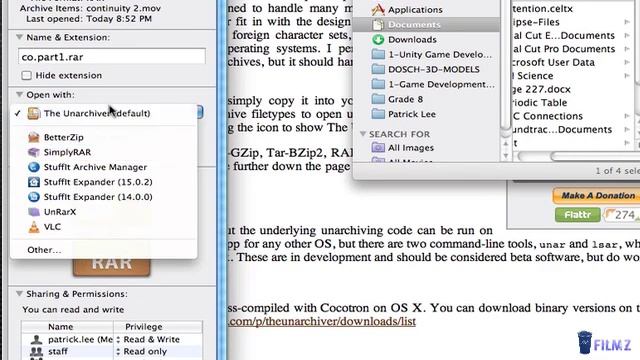
Task: Toggle the Hide extension checkbox
Action: (x=27, y=76)
